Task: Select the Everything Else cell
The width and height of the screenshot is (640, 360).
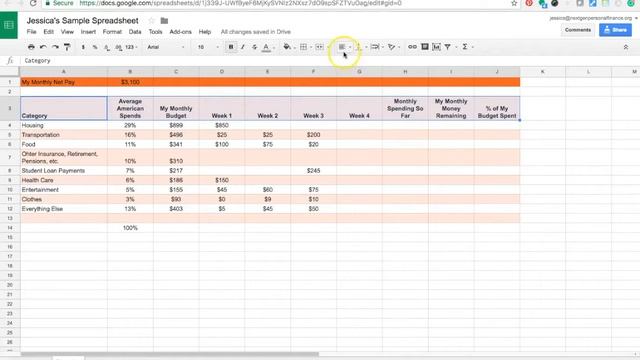Action: click(x=64, y=209)
